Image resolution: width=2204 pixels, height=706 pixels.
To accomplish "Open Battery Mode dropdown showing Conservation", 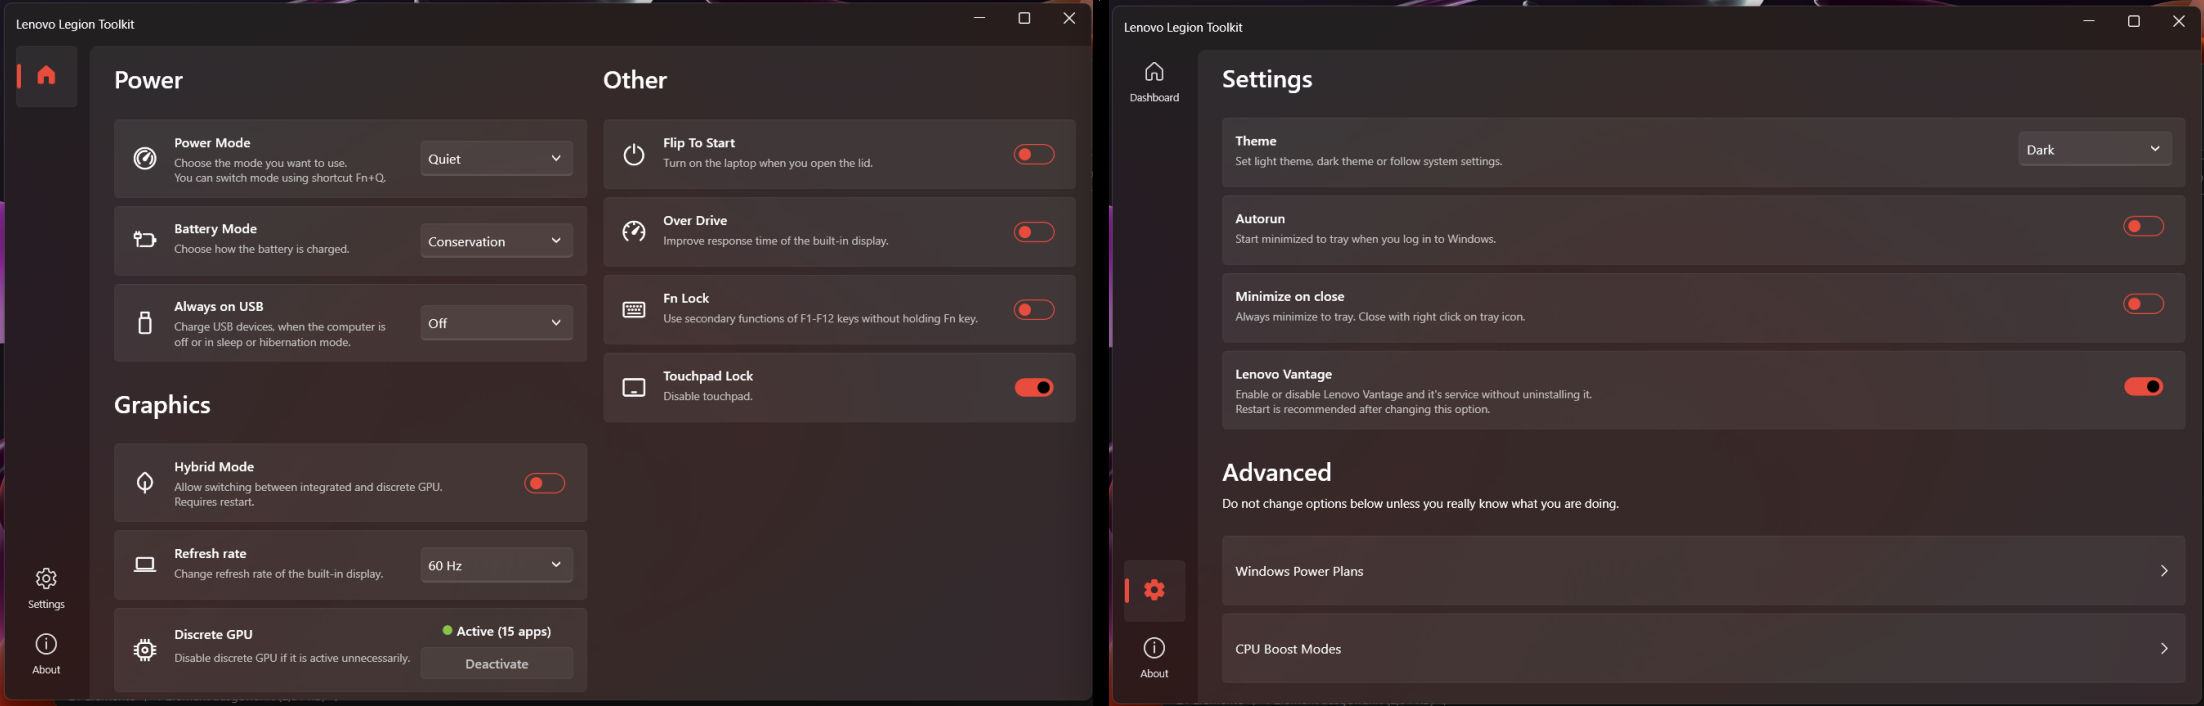I will (x=496, y=241).
